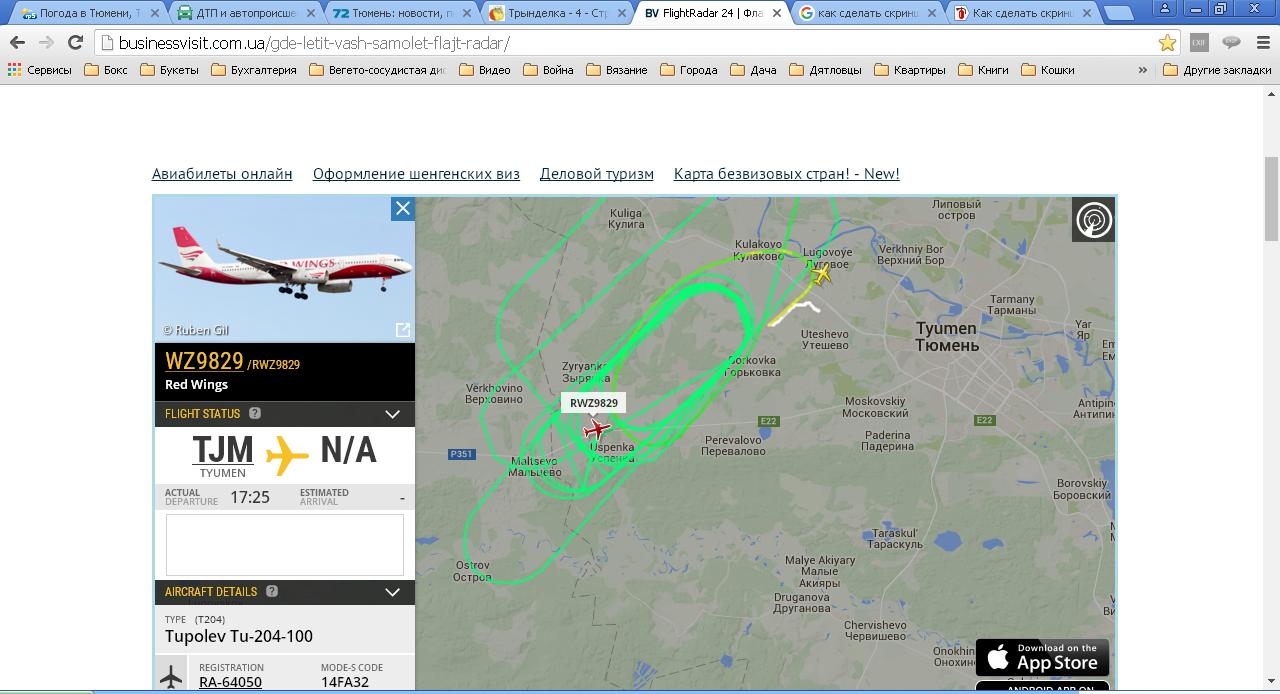Click the page vertical scrollbar thumb
This screenshot has width=1280, height=694.
click(x=1271, y=198)
